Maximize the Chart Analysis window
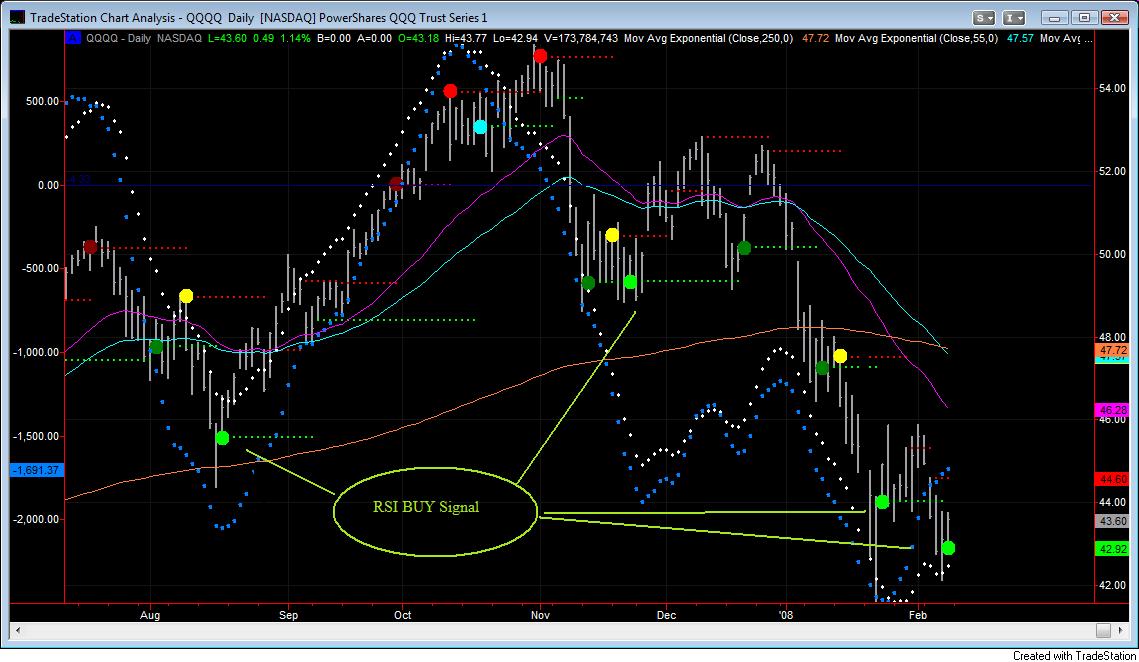 (1085, 17)
